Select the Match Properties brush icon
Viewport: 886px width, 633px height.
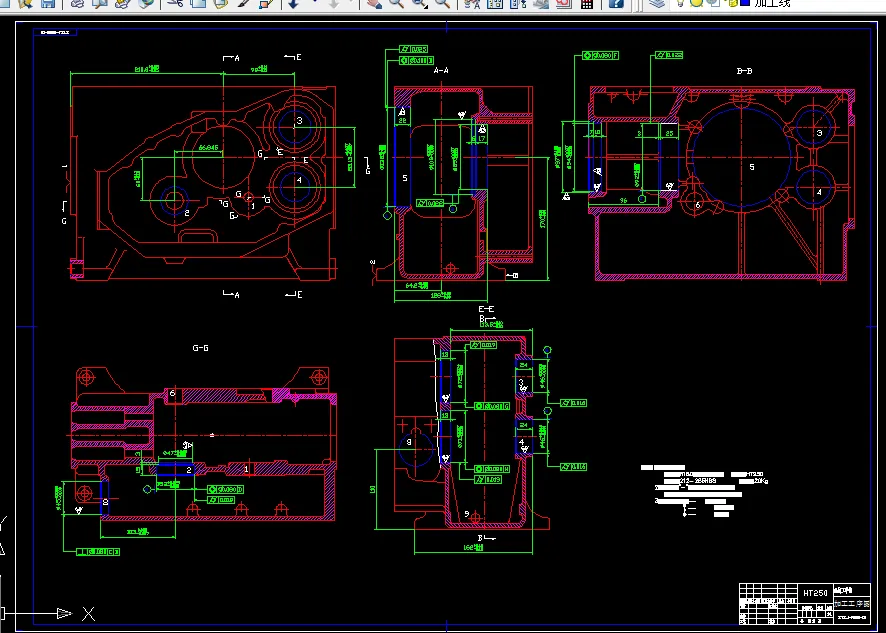coord(244,3)
